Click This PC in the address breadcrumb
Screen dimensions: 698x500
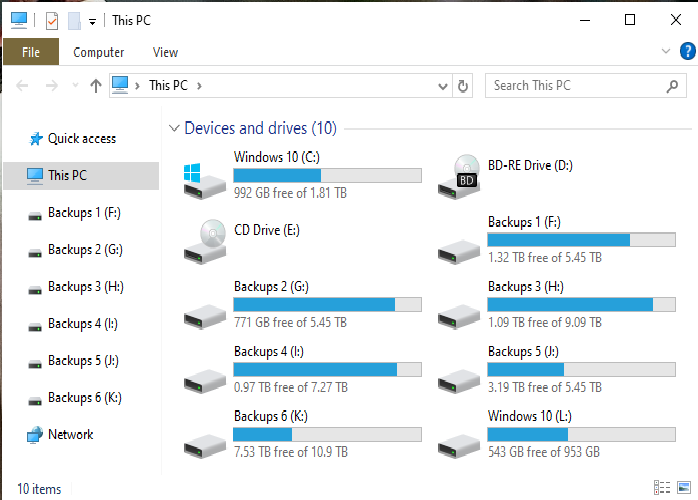click(168, 85)
